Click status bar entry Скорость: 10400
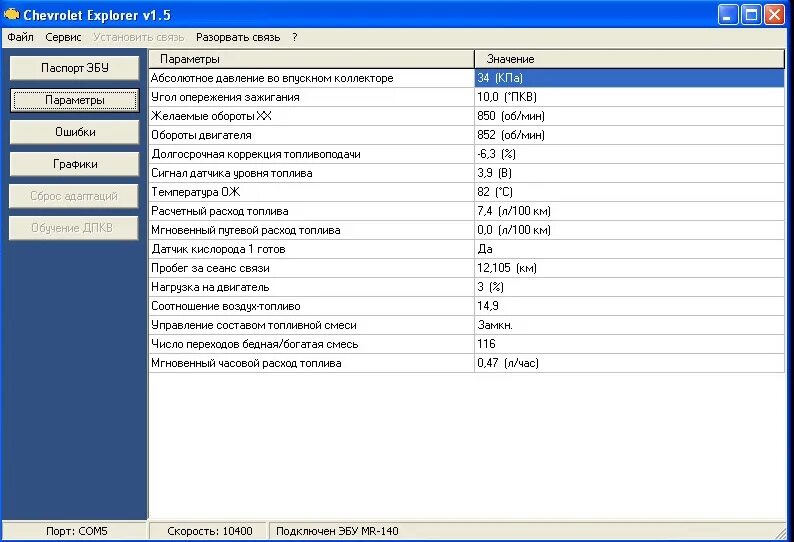 (x=210, y=531)
